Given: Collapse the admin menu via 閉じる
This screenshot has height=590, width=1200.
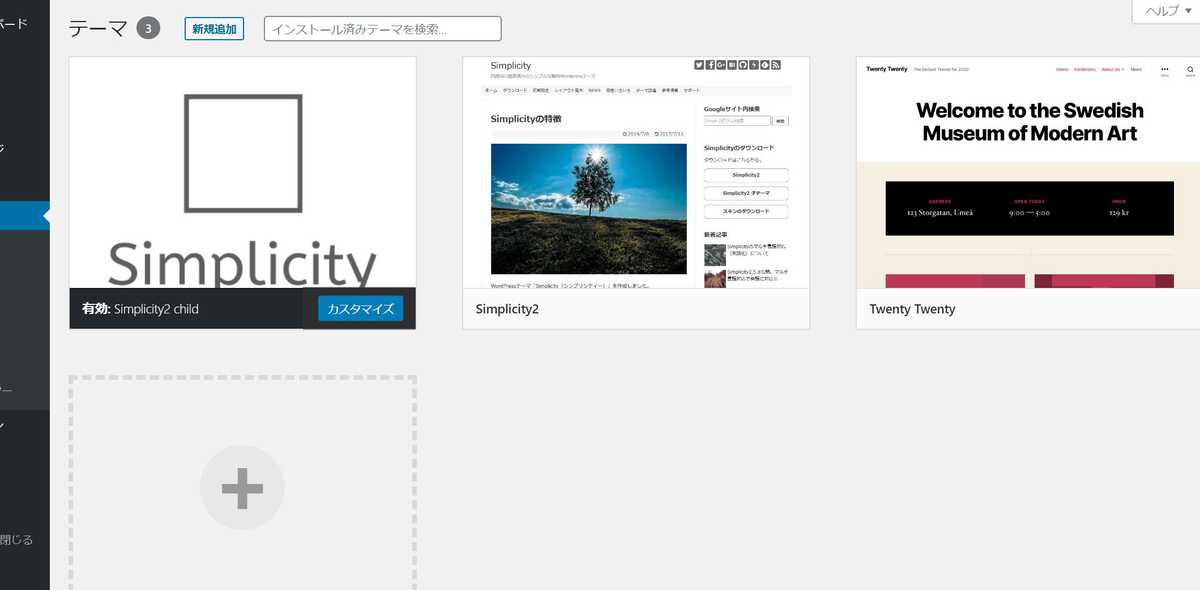Looking at the screenshot, I should click(17, 540).
